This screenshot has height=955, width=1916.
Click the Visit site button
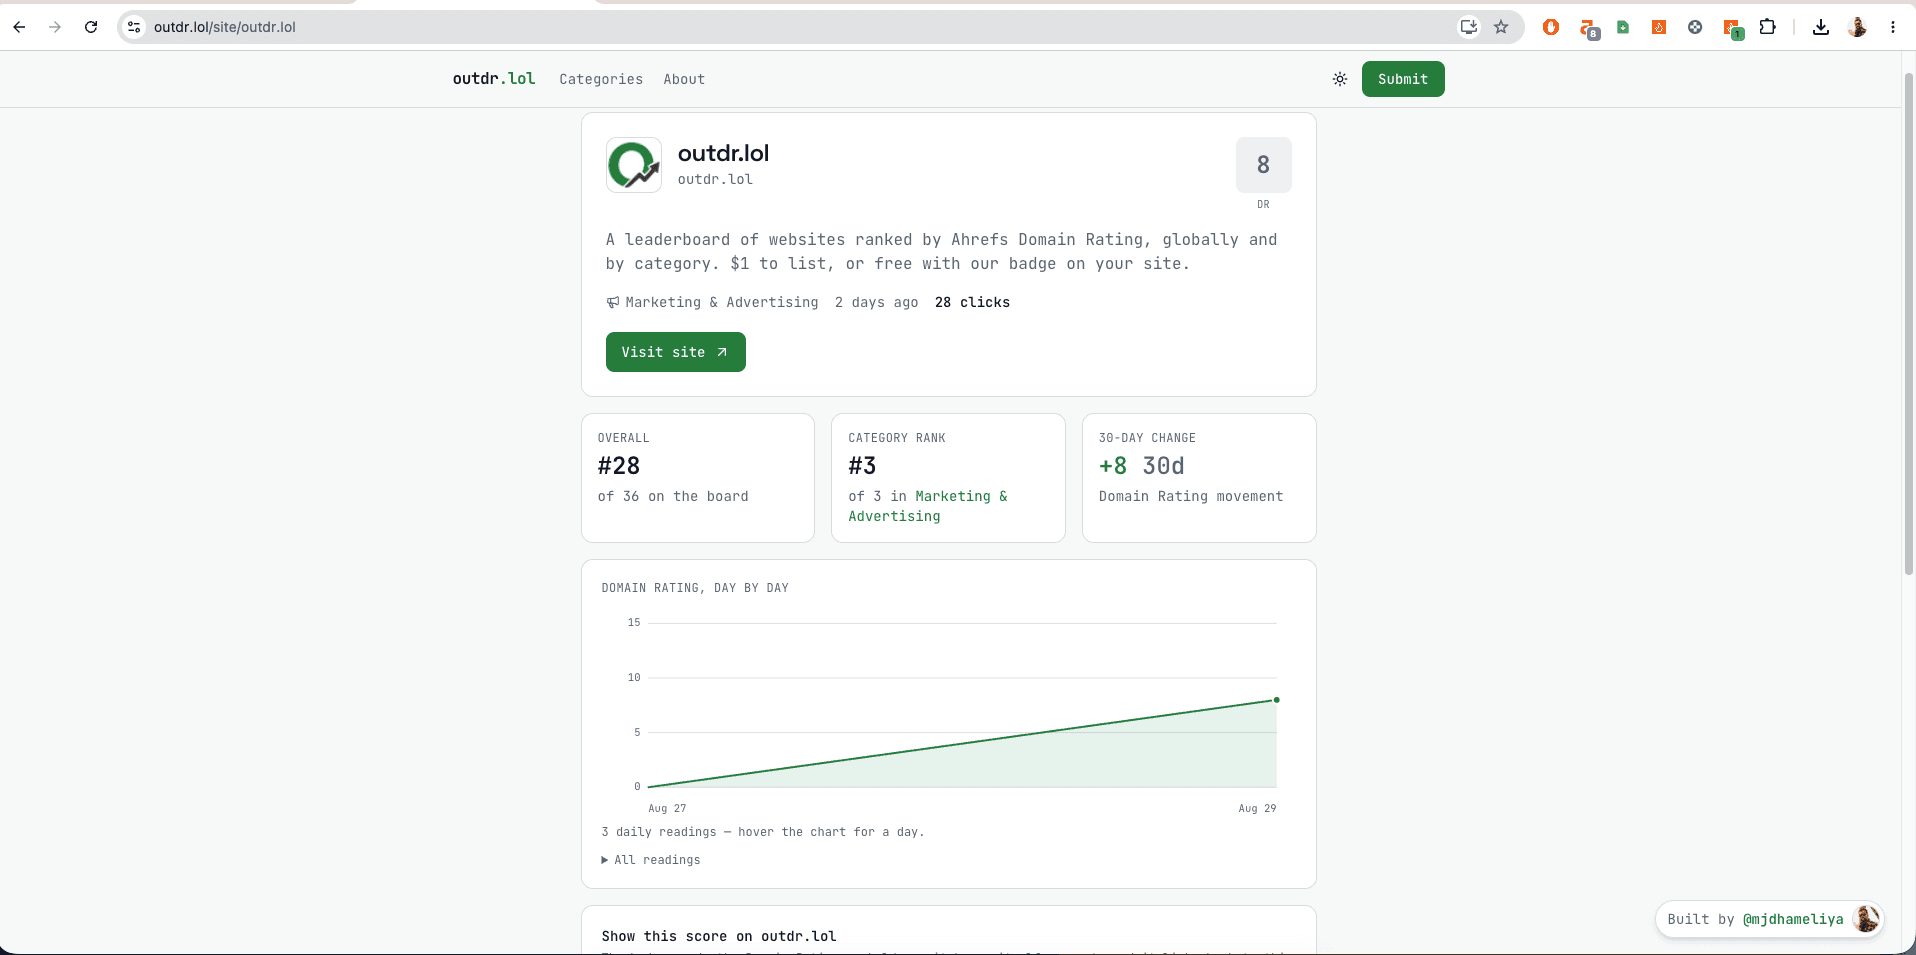click(676, 352)
